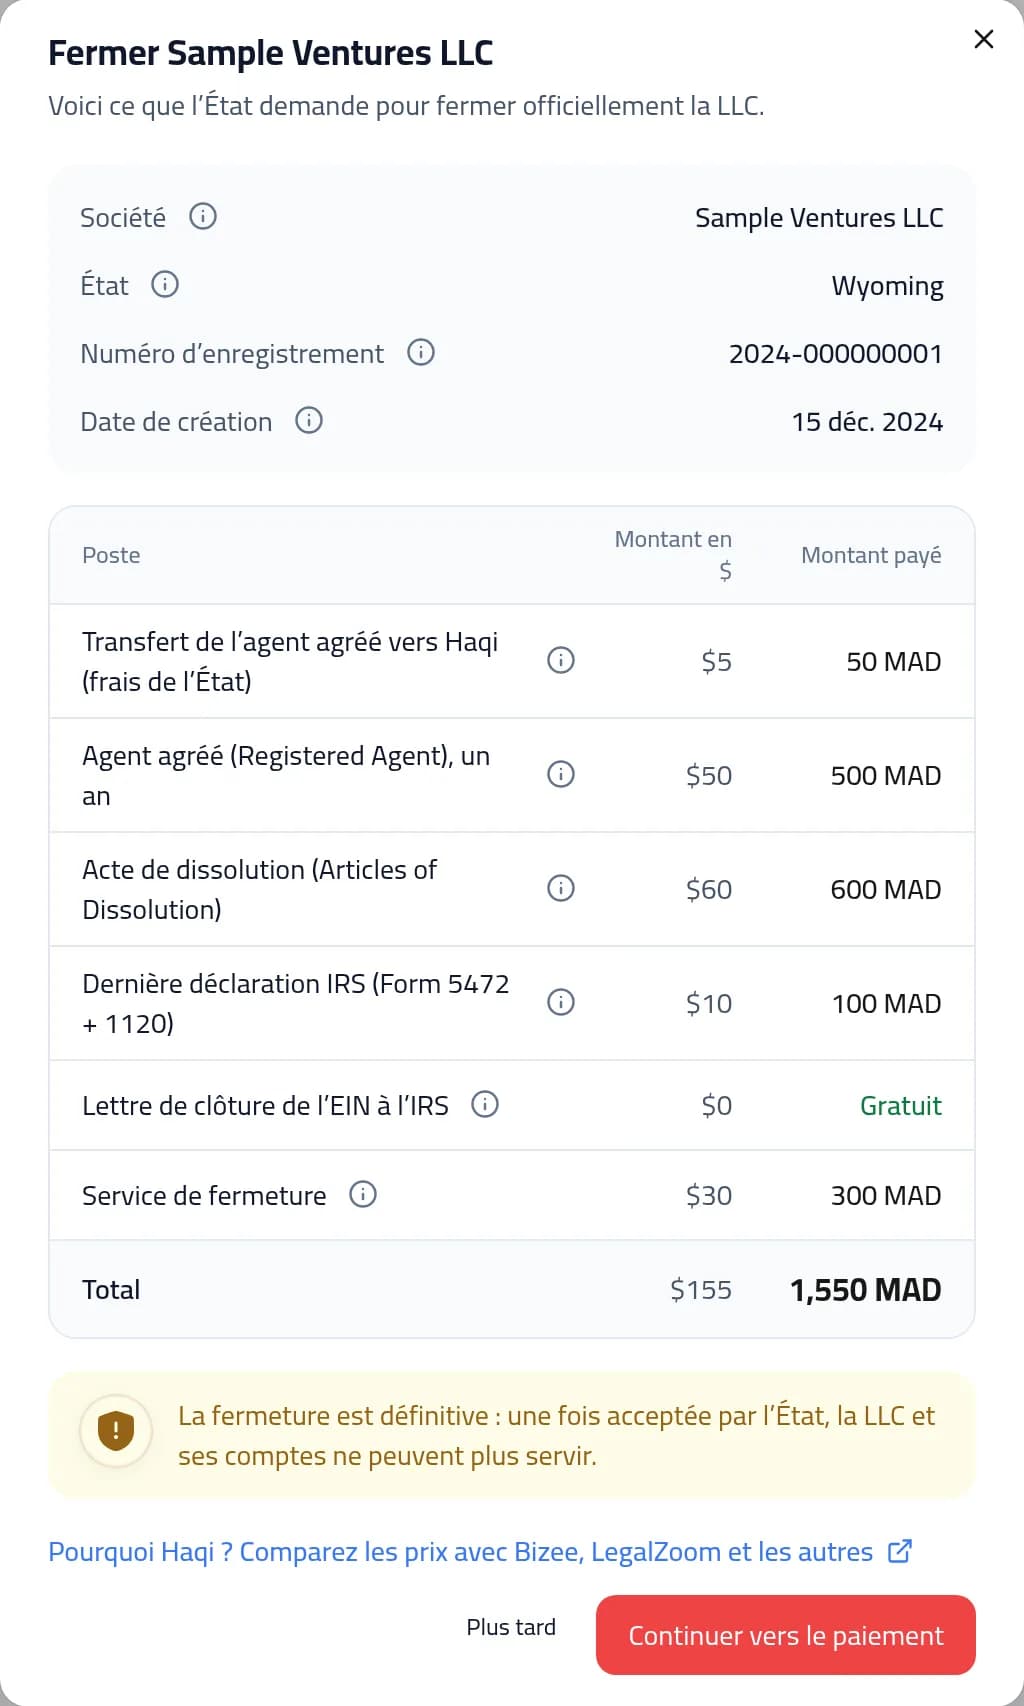Click the 100 MAD amount

tap(887, 1003)
